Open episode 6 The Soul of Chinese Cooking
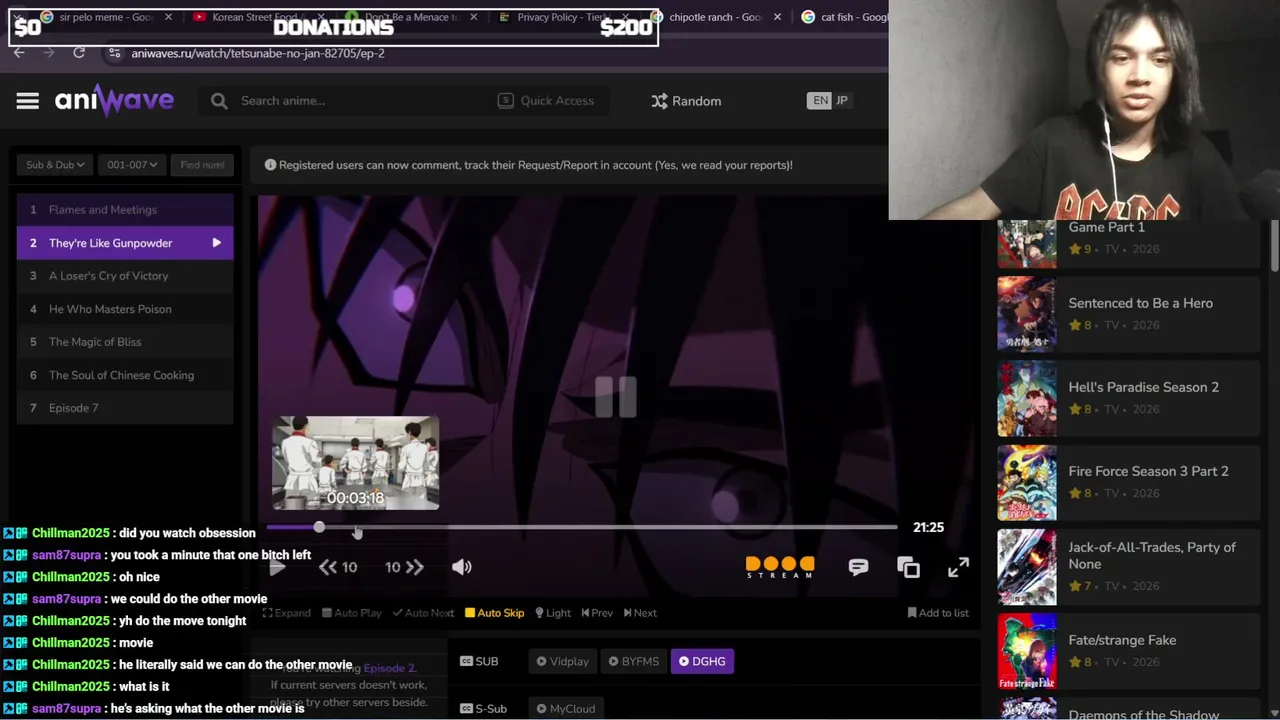The width and height of the screenshot is (1280, 720). point(125,375)
